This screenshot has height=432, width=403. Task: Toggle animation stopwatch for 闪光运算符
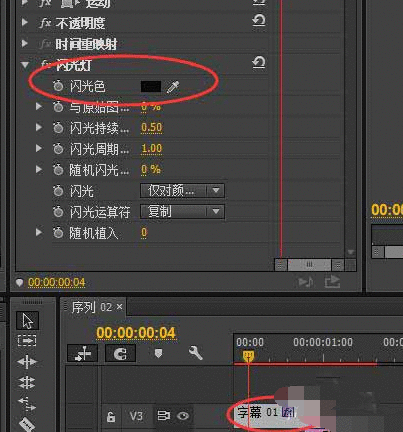[x=58, y=212]
